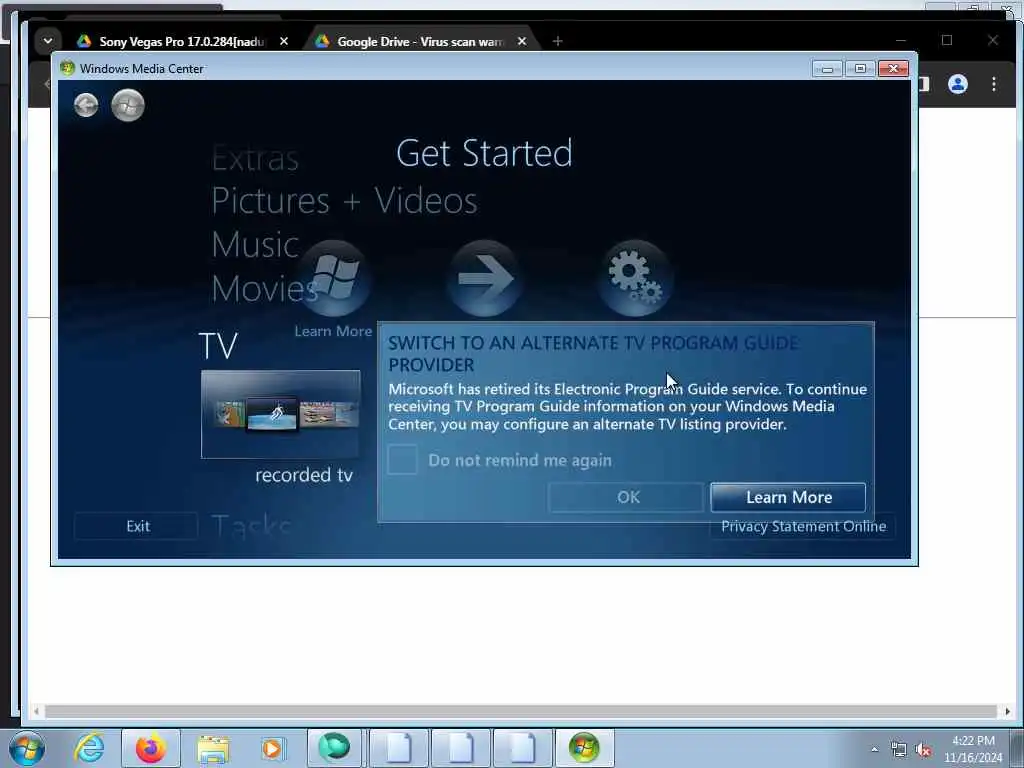Open Privacy Statement Online
Viewport: 1024px width, 768px height.
point(803,526)
